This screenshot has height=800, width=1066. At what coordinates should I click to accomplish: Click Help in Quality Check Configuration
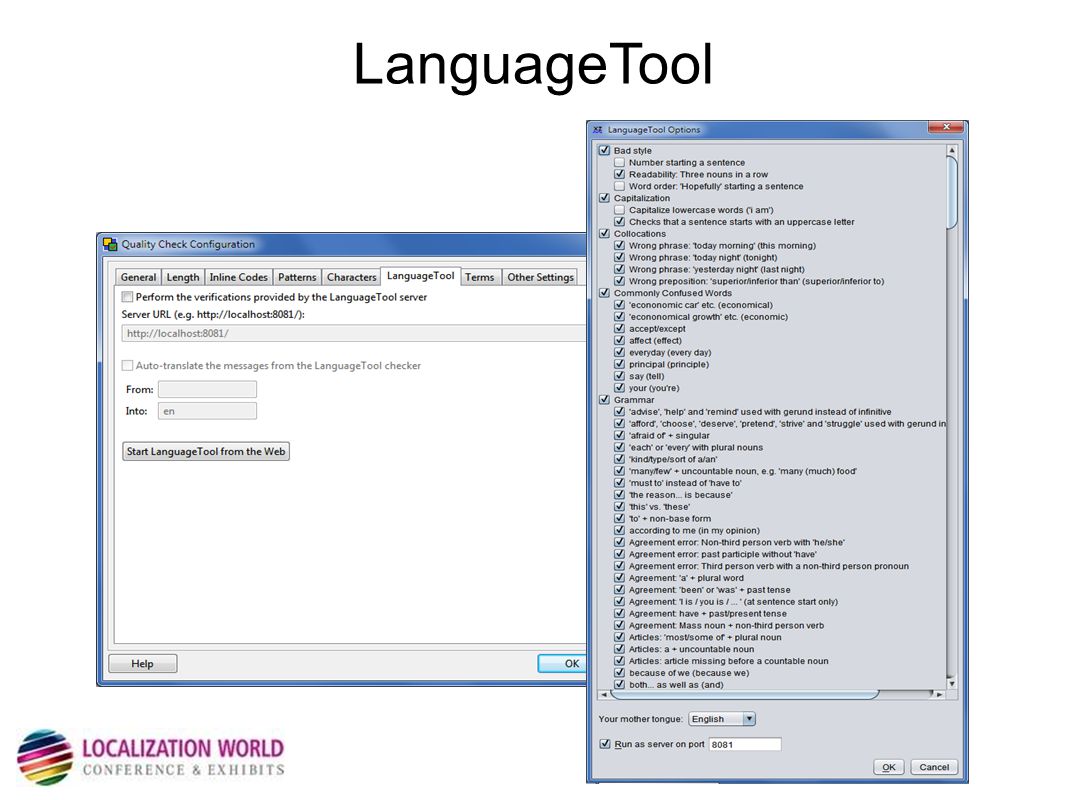[x=143, y=663]
